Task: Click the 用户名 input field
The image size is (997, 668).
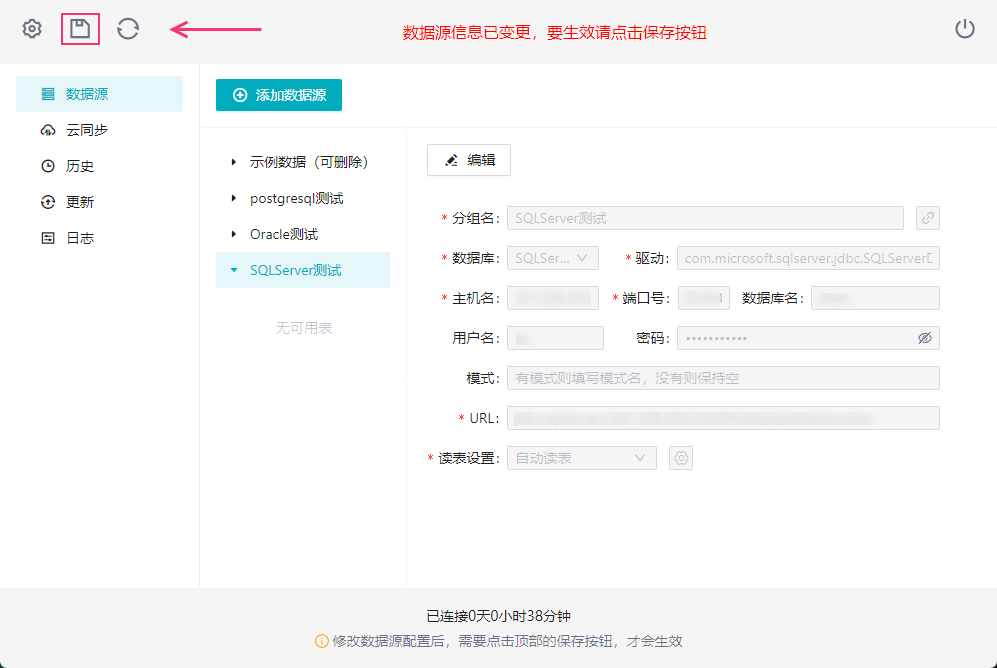Action: 555,338
